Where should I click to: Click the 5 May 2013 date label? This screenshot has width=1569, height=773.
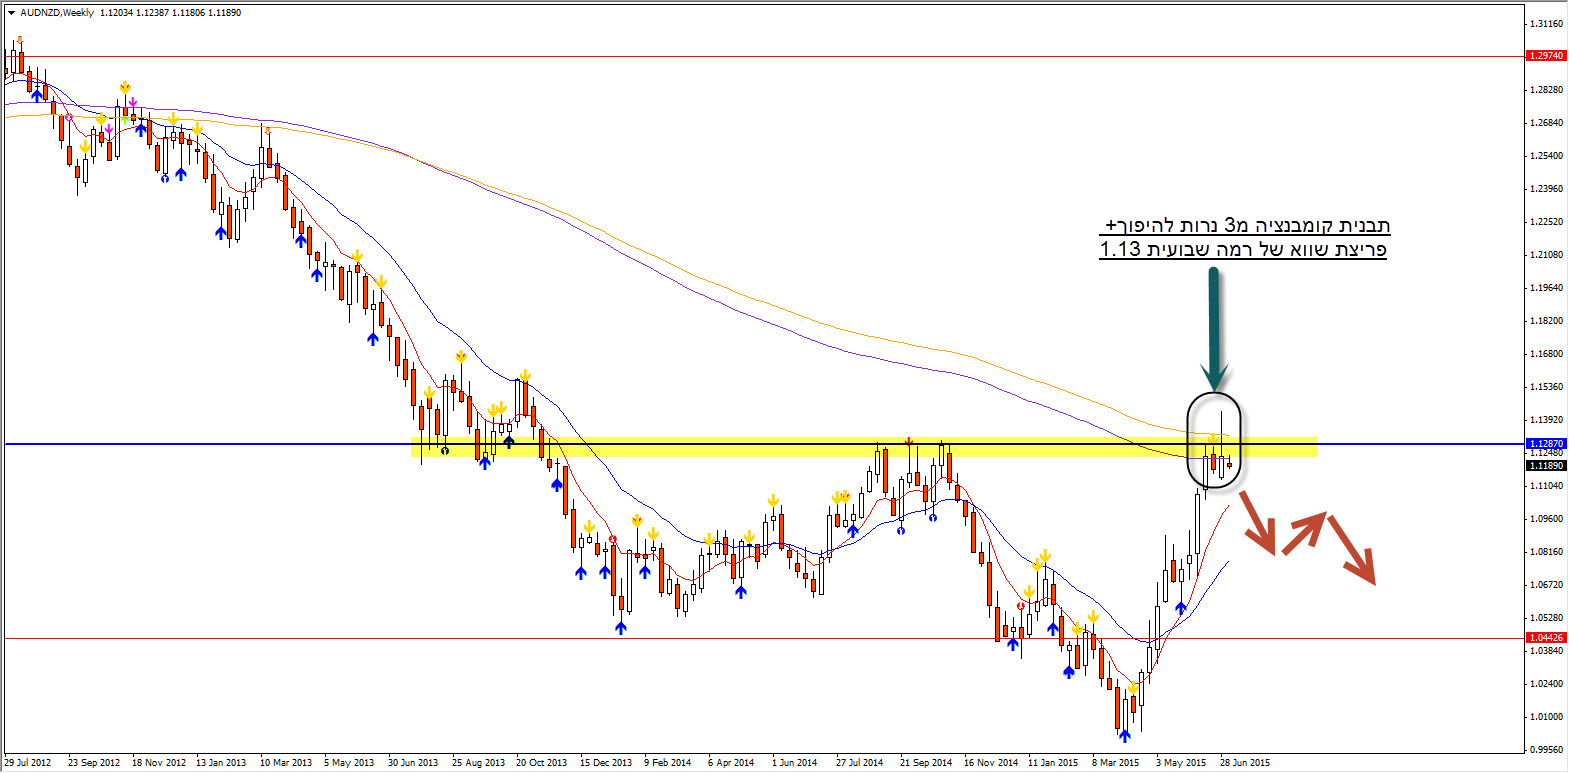(349, 763)
